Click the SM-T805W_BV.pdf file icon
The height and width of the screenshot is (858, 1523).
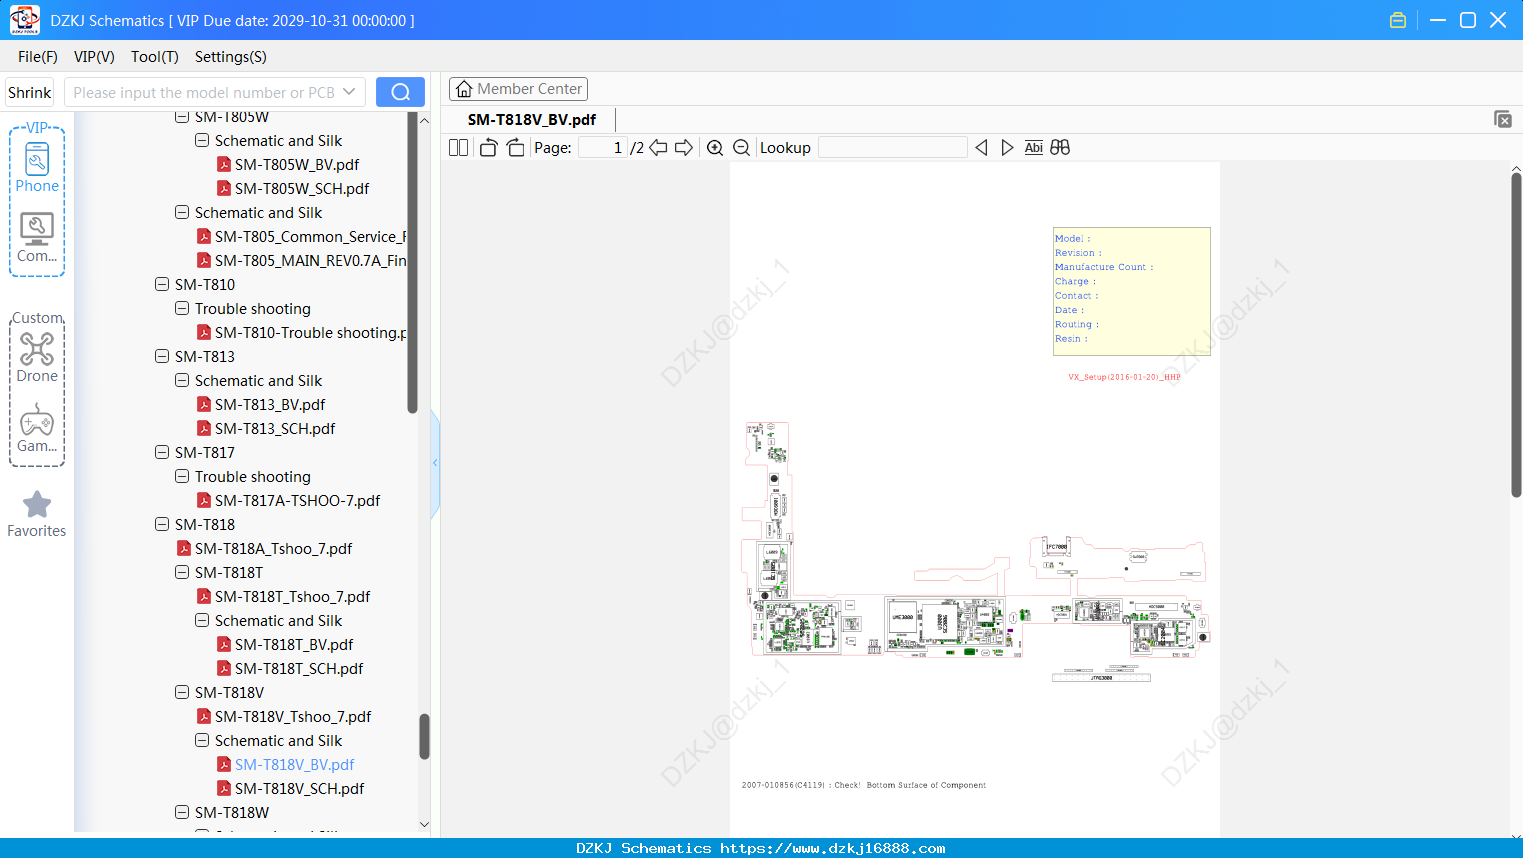pyautogui.click(x=224, y=164)
